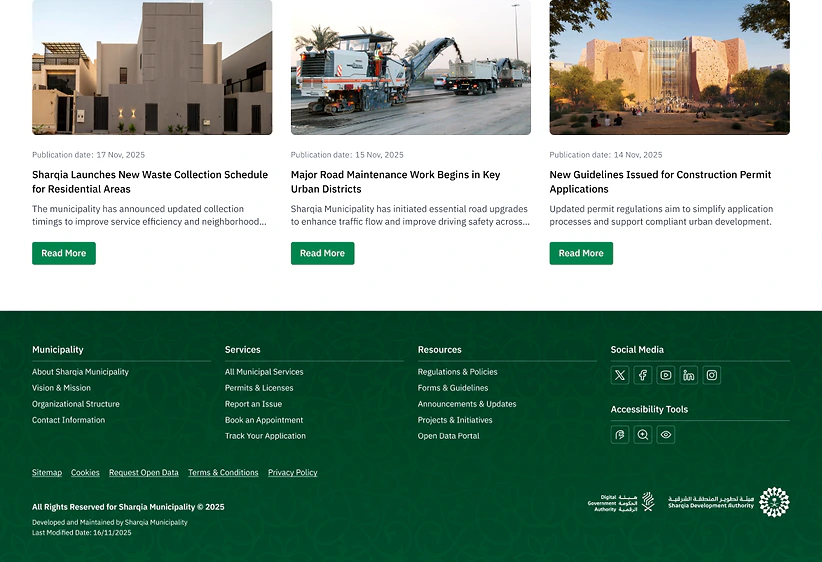Viewport: 822px width, 562px height.
Task: Open All Municipal Services link
Action: tap(264, 372)
